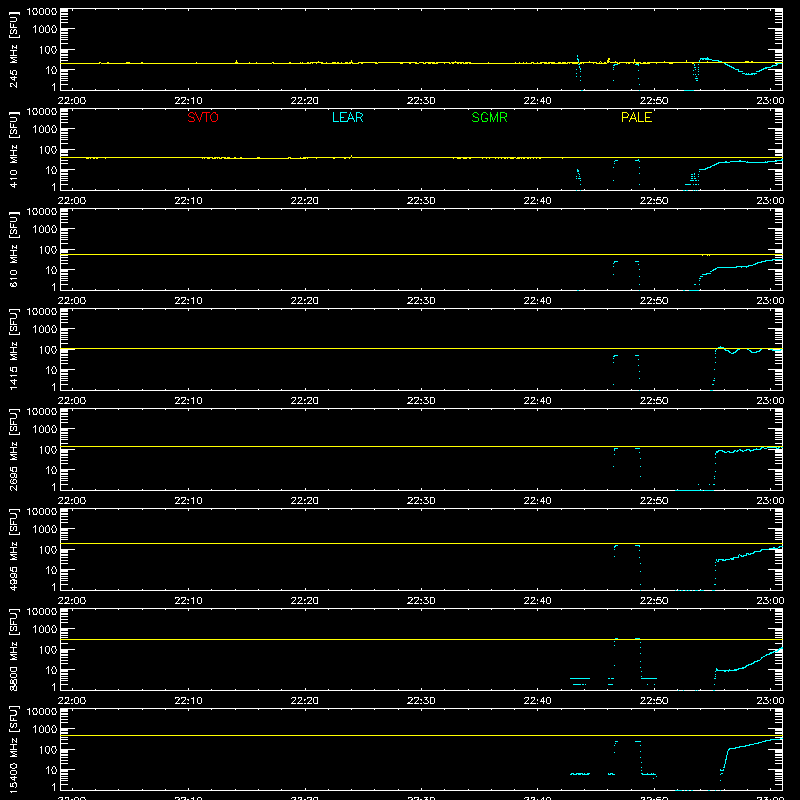Click 22:40 tick label under 2695 MHz plot
This screenshot has height=800, width=800.
(x=537, y=501)
